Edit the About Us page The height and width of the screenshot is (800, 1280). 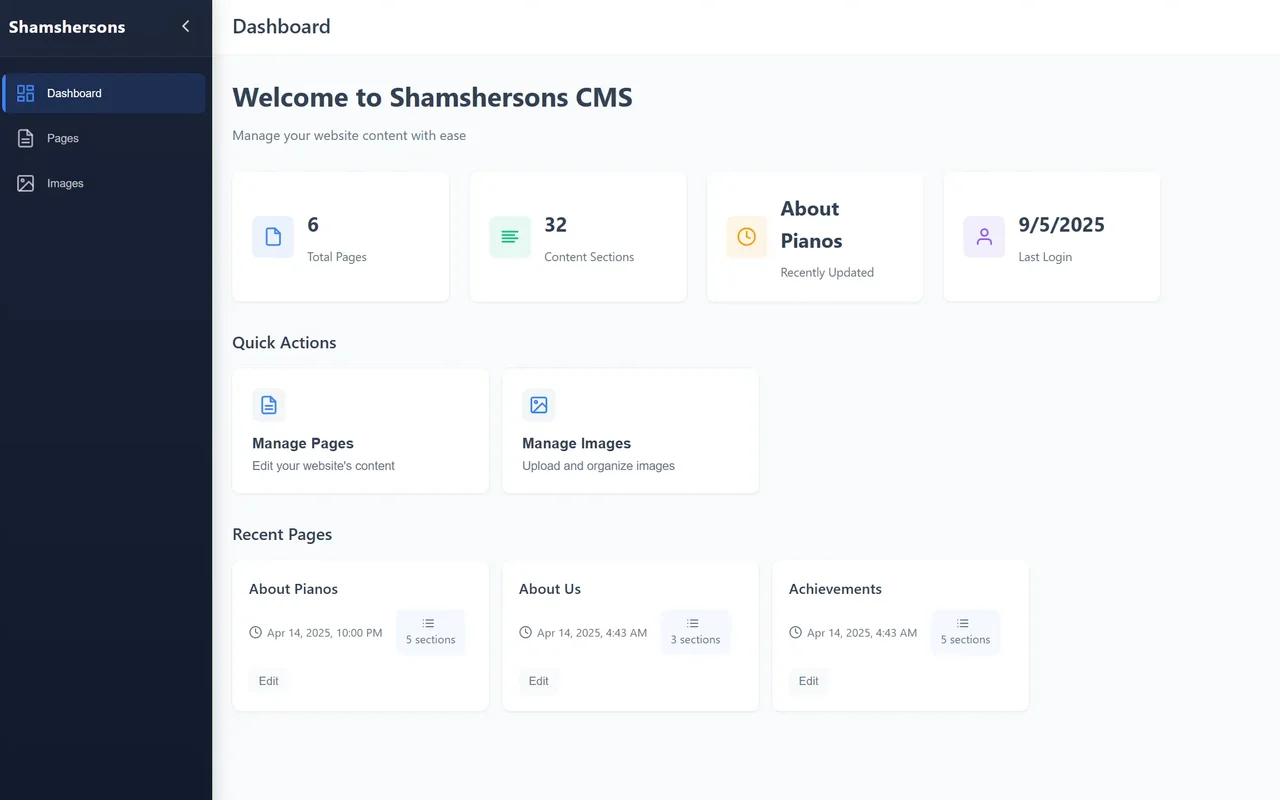[x=538, y=681]
